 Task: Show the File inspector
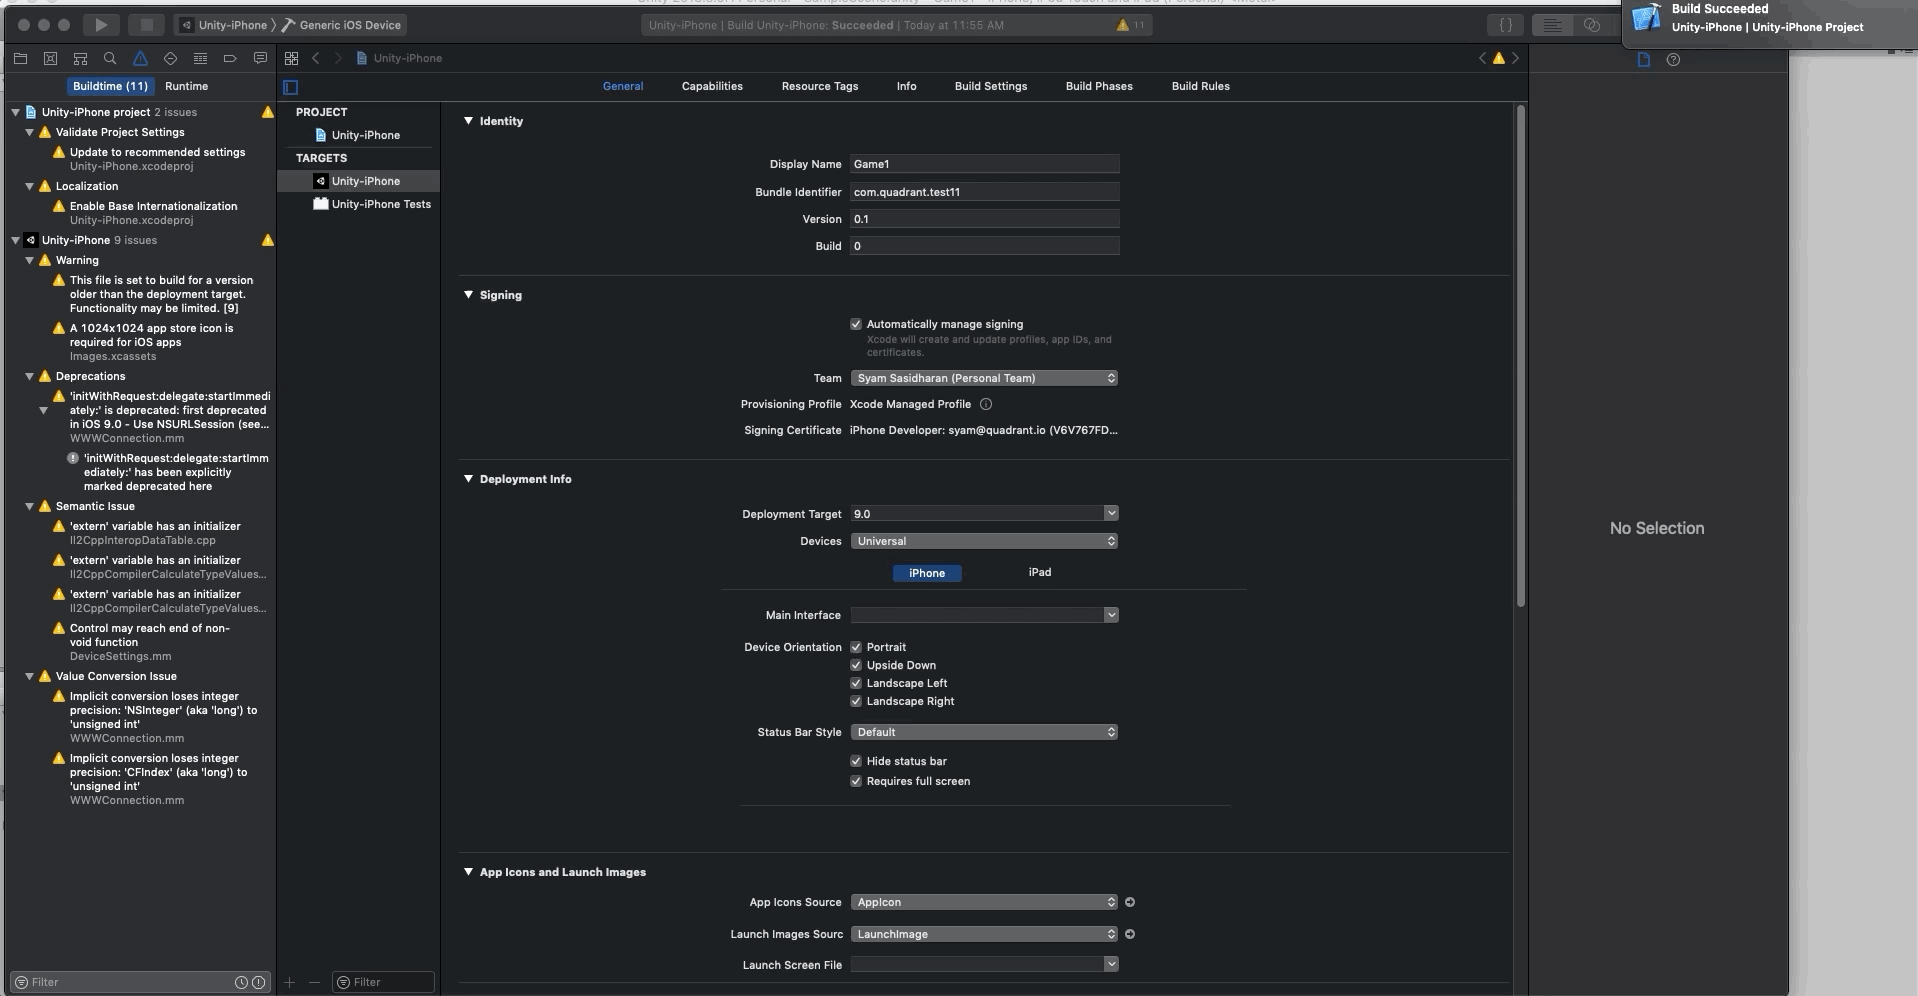[1643, 60]
